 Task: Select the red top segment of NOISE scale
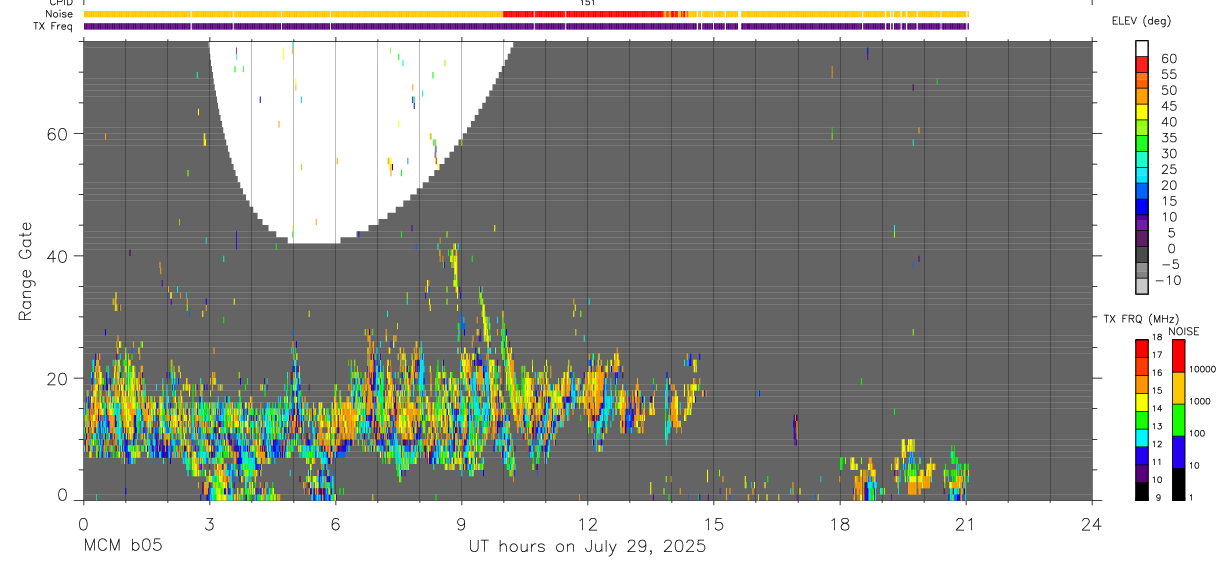click(x=1178, y=357)
